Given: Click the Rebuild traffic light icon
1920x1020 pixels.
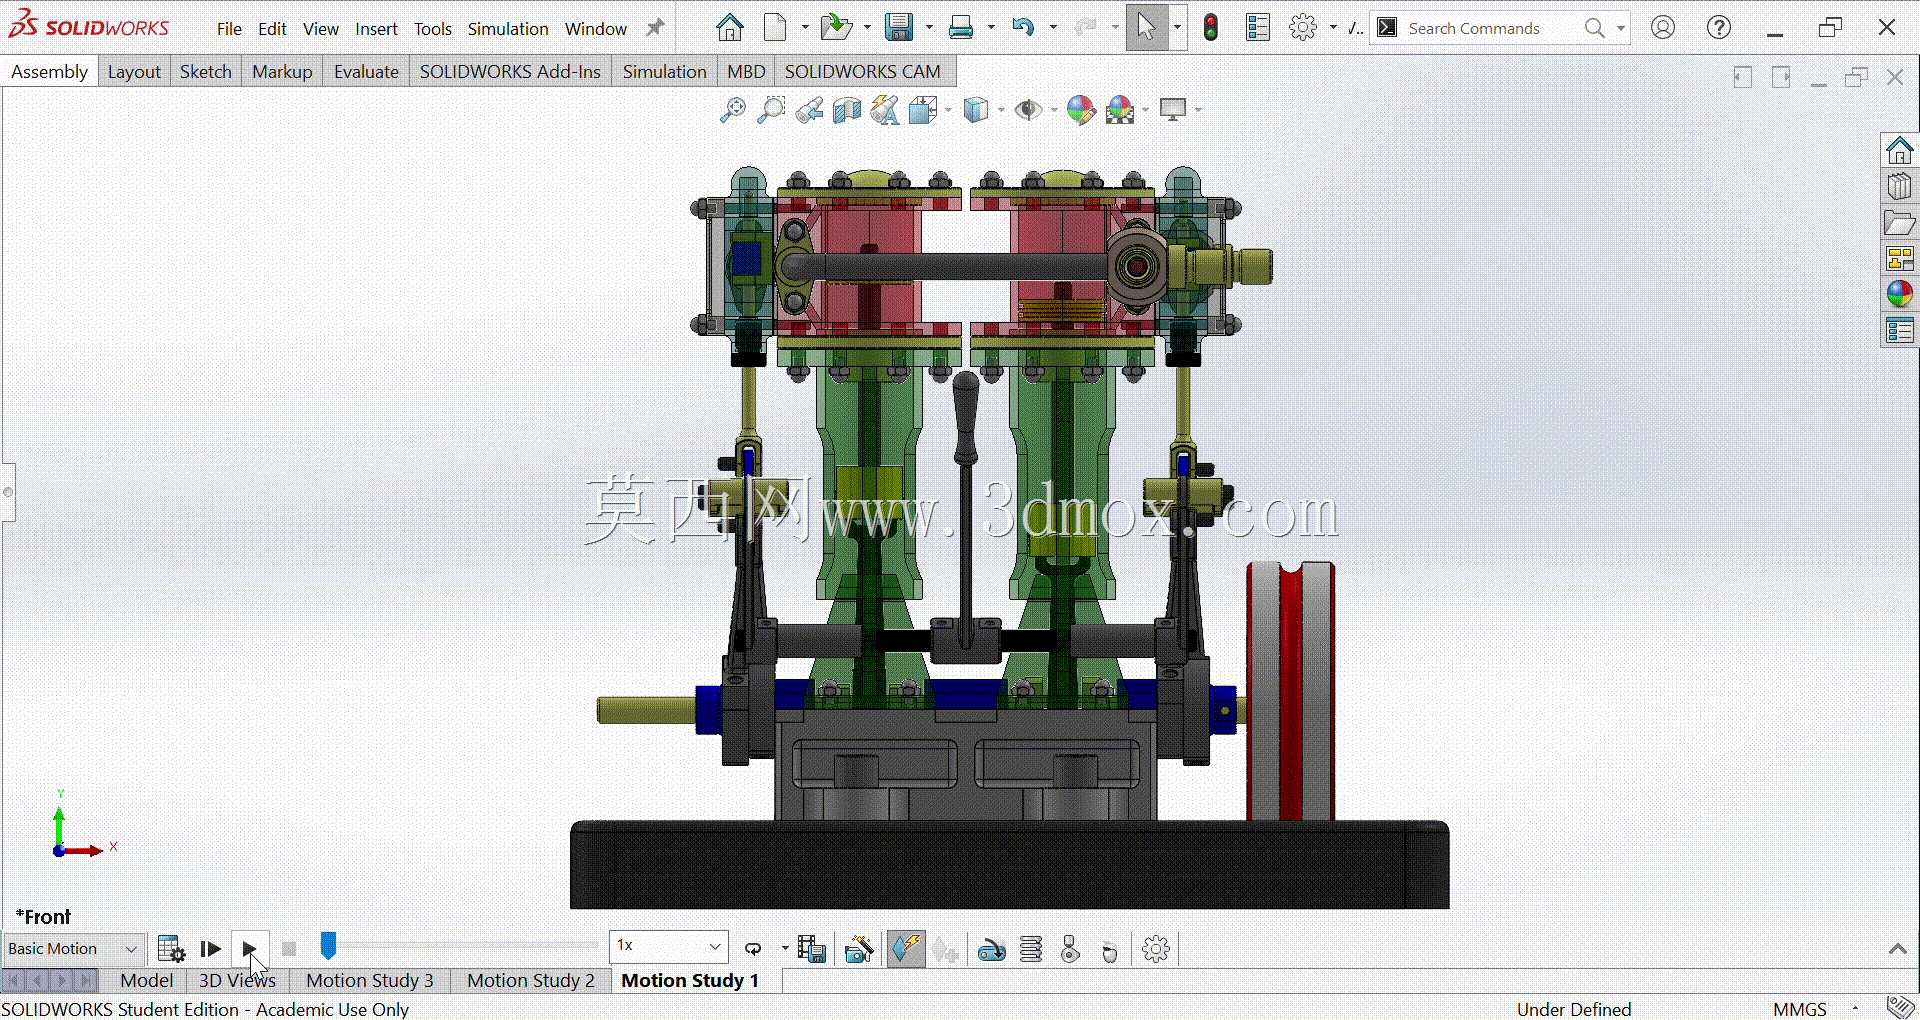Looking at the screenshot, I should pyautogui.click(x=1211, y=28).
